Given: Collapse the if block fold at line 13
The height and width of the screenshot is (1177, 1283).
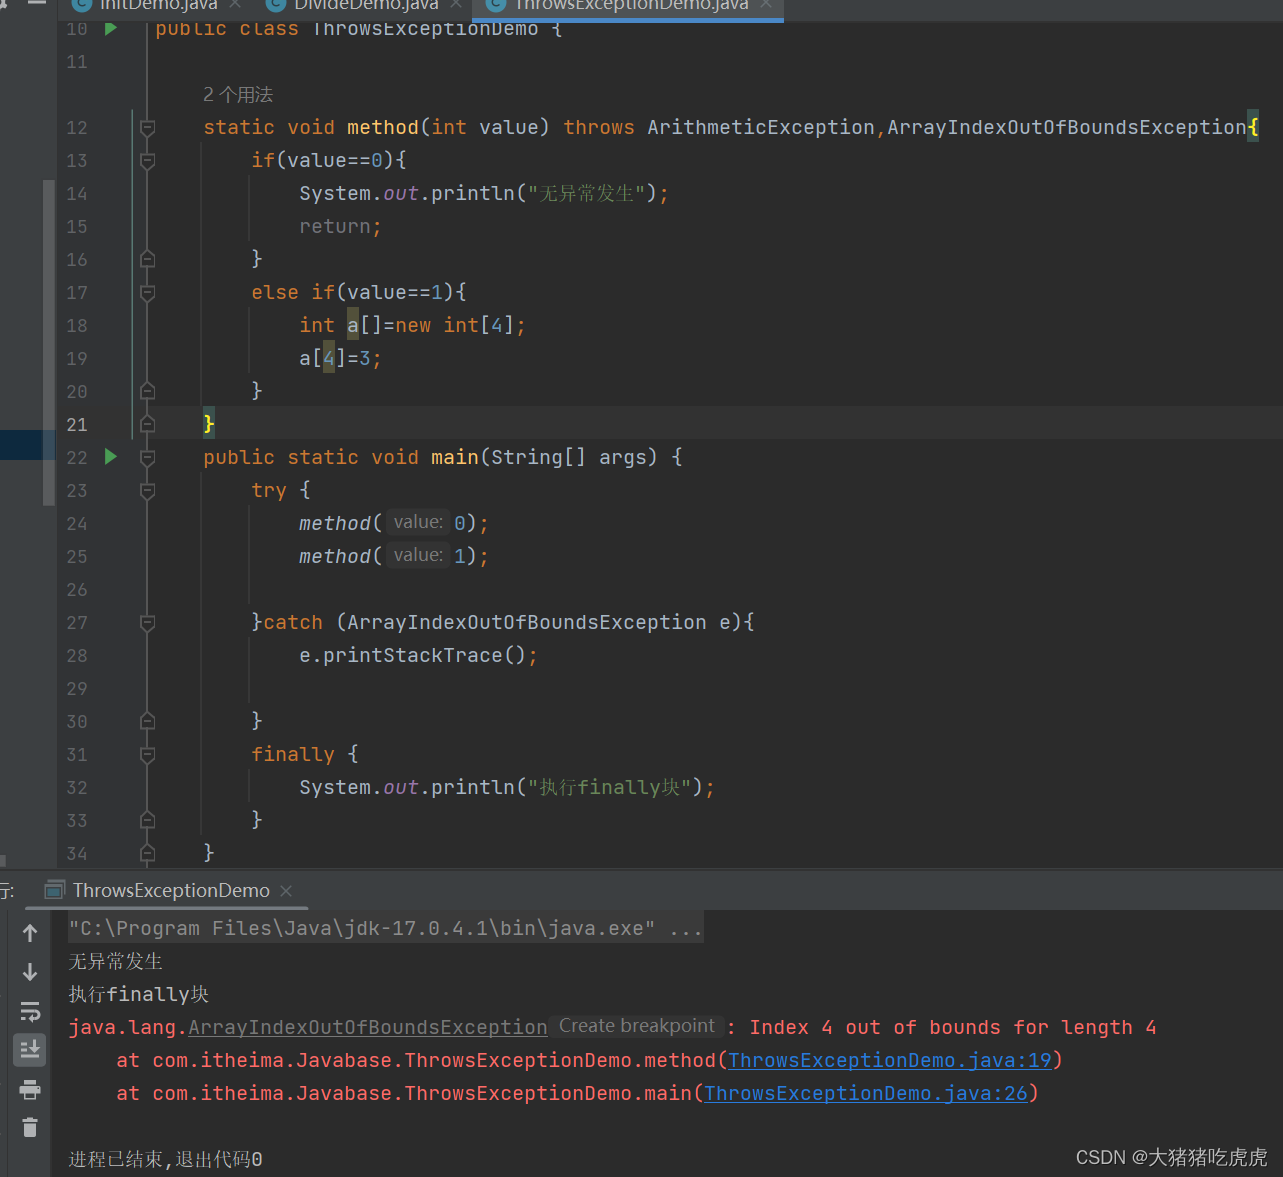Looking at the screenshot, I should click(148, 160).
